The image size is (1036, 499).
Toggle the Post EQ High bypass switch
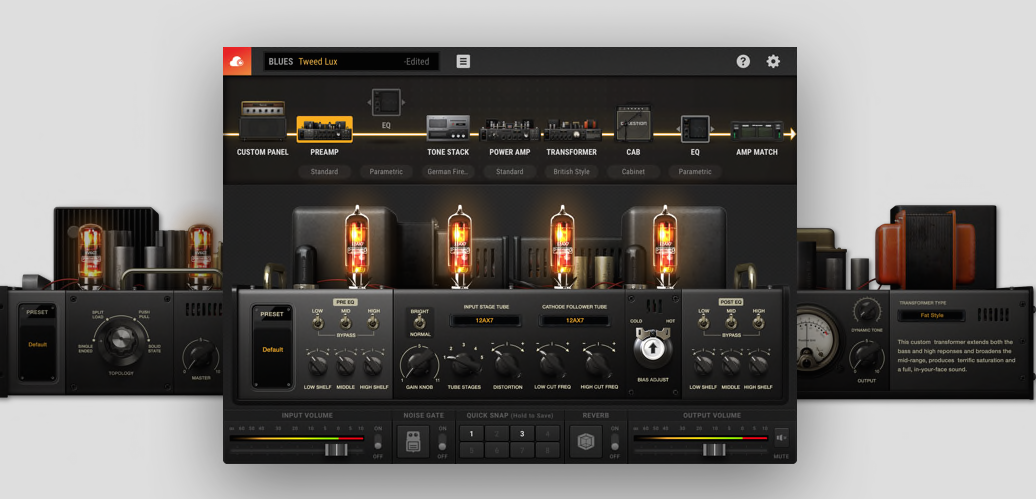(x=758, y=322)
